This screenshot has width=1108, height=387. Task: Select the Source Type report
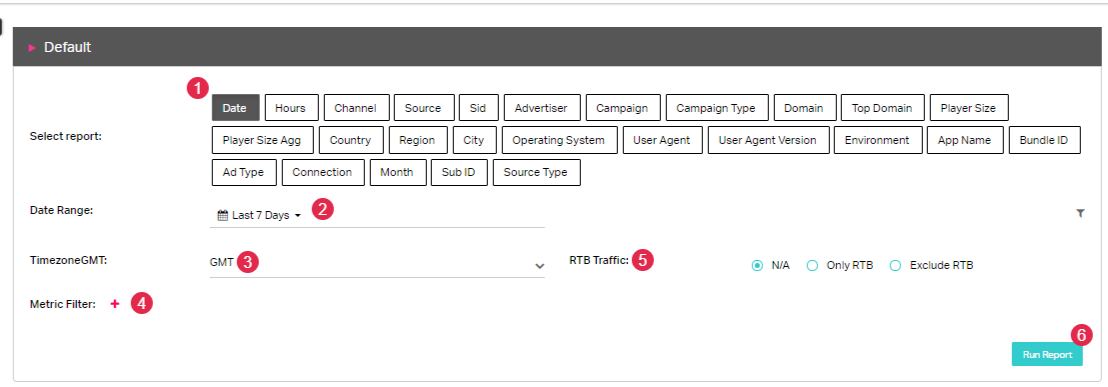pos(536,172)
